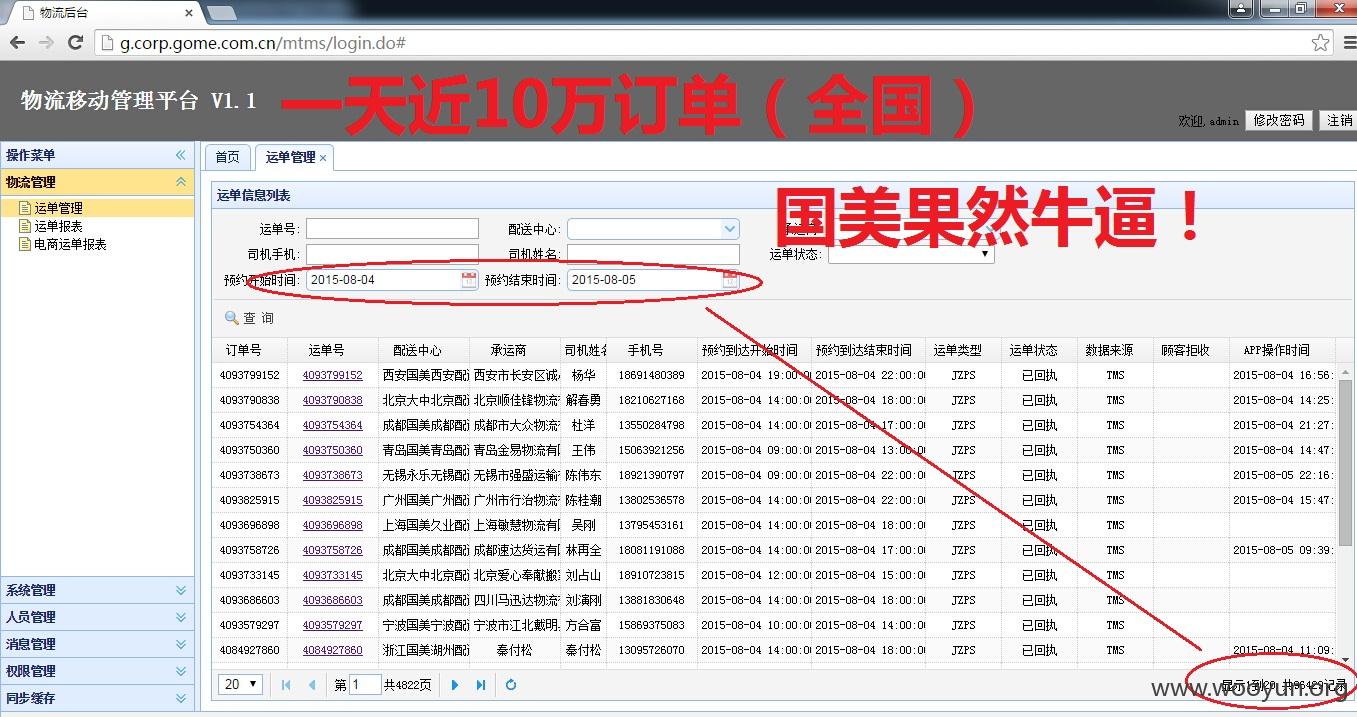Open 电商运单报表 in the sidebar tree
The image size is (1357, 717).
(x=70, y=244)
